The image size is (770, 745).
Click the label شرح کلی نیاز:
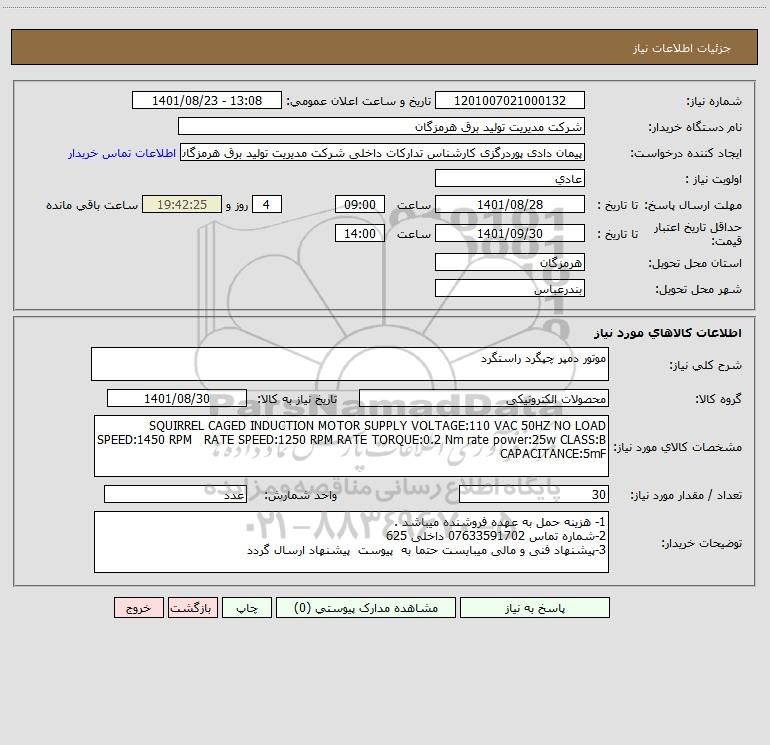[705, 365]
